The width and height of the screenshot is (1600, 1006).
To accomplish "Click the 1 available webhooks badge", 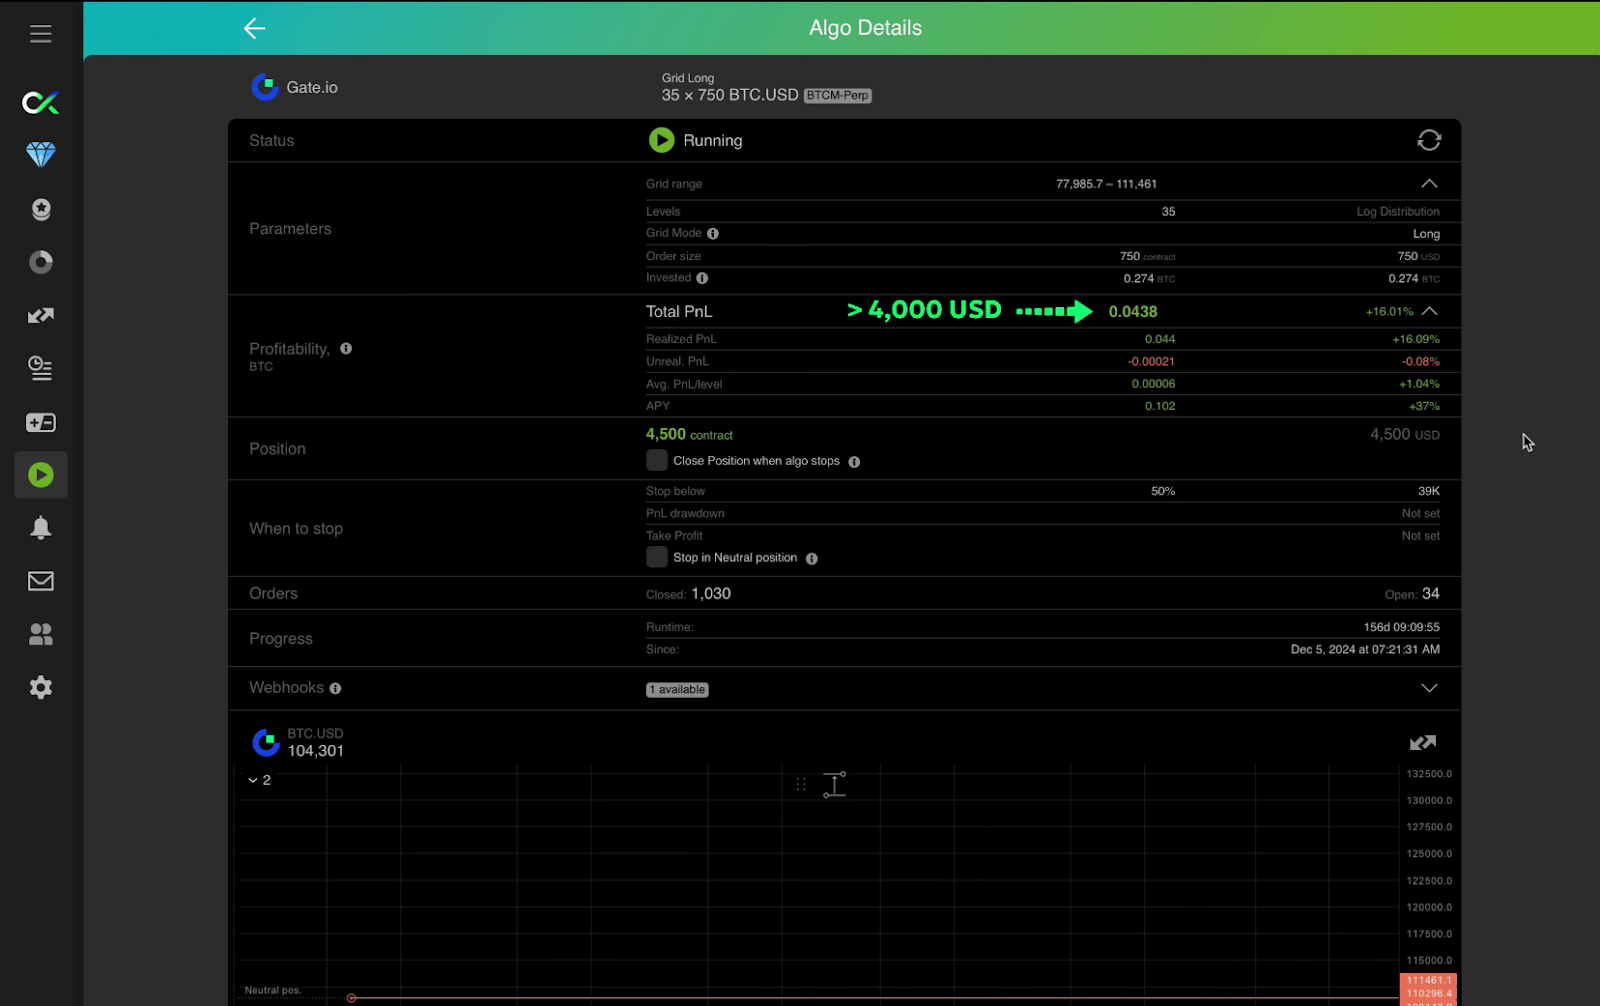I will coord(677,690).
